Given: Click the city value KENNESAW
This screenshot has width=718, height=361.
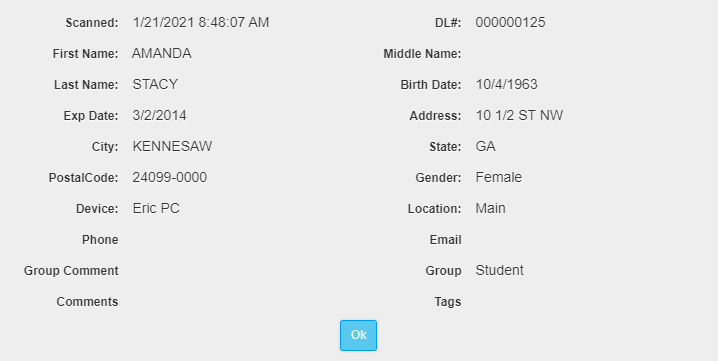Looking at the screenshot, I should (x=172, y=146).
